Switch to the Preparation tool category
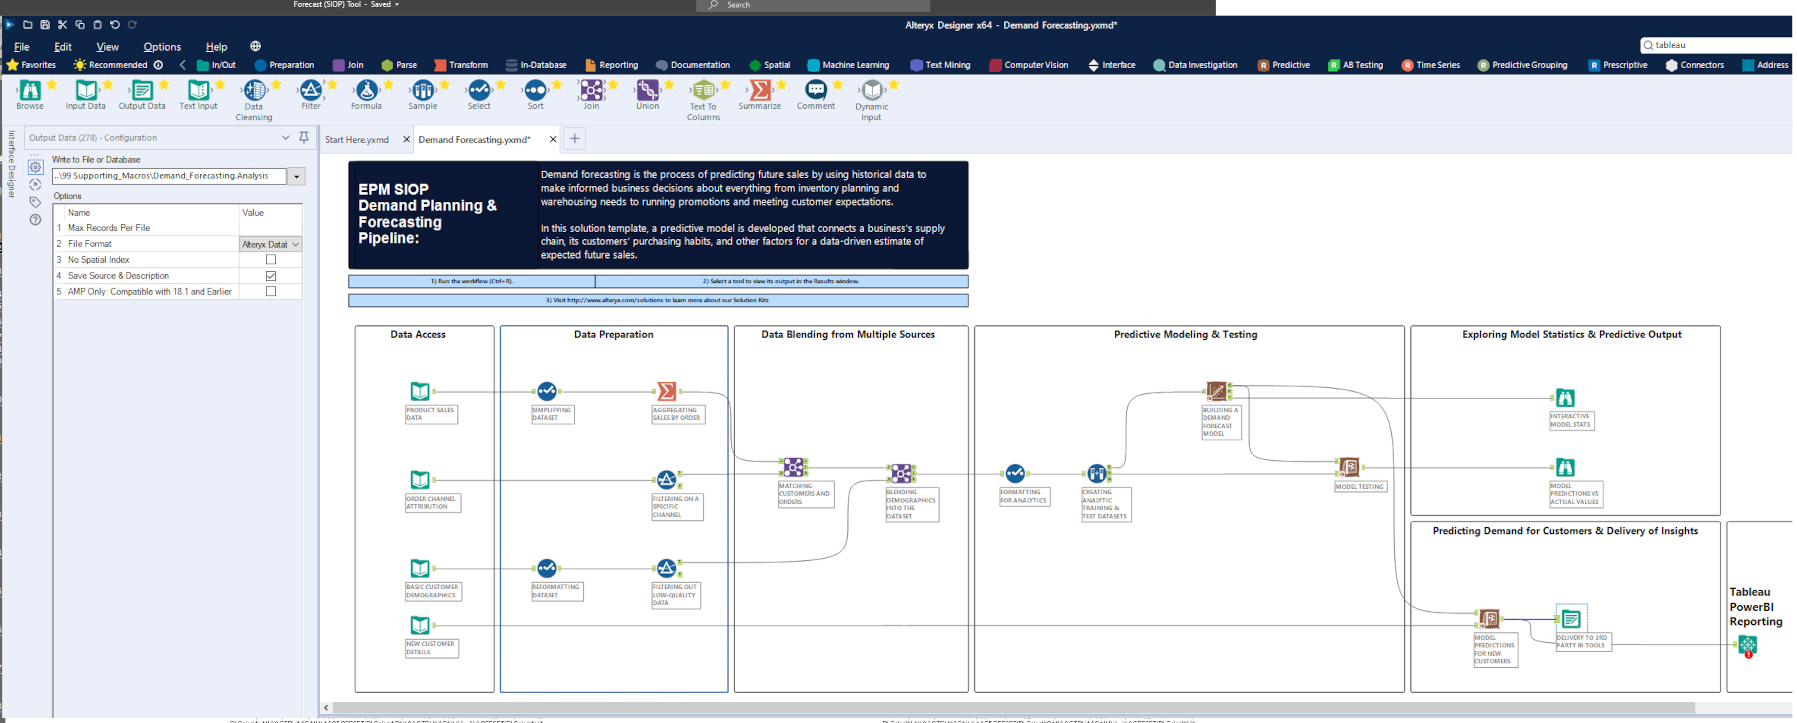Image resolution: width=1797 pixels, height=723 pixels. point(284,65)
